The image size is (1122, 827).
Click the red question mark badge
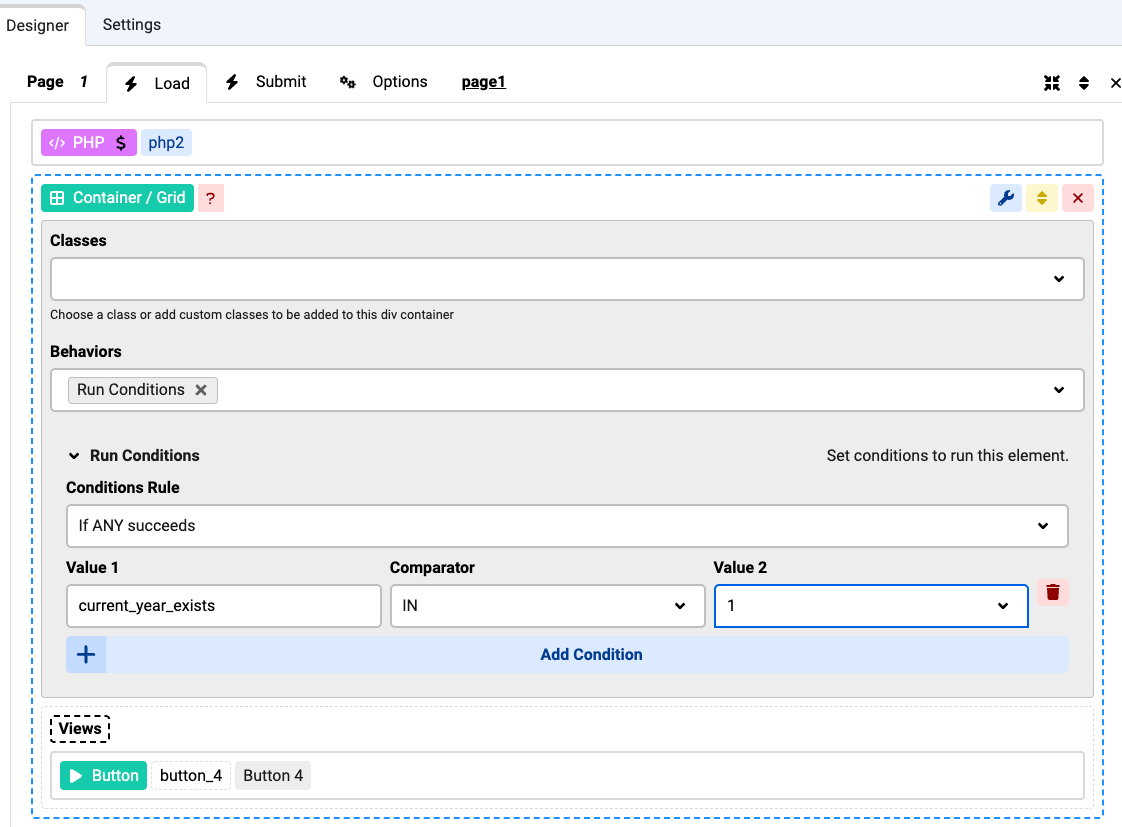click(210, 198)
